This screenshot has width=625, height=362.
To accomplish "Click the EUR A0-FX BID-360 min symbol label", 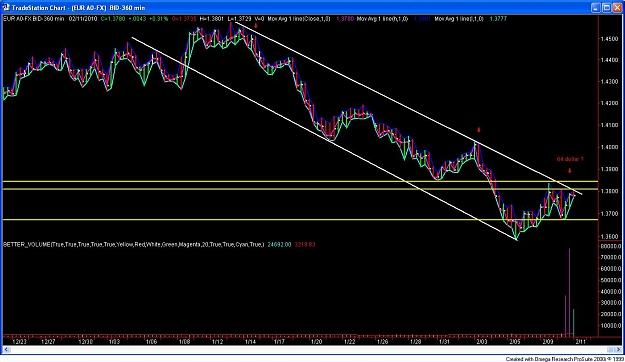I will click(x=33, y=19).
